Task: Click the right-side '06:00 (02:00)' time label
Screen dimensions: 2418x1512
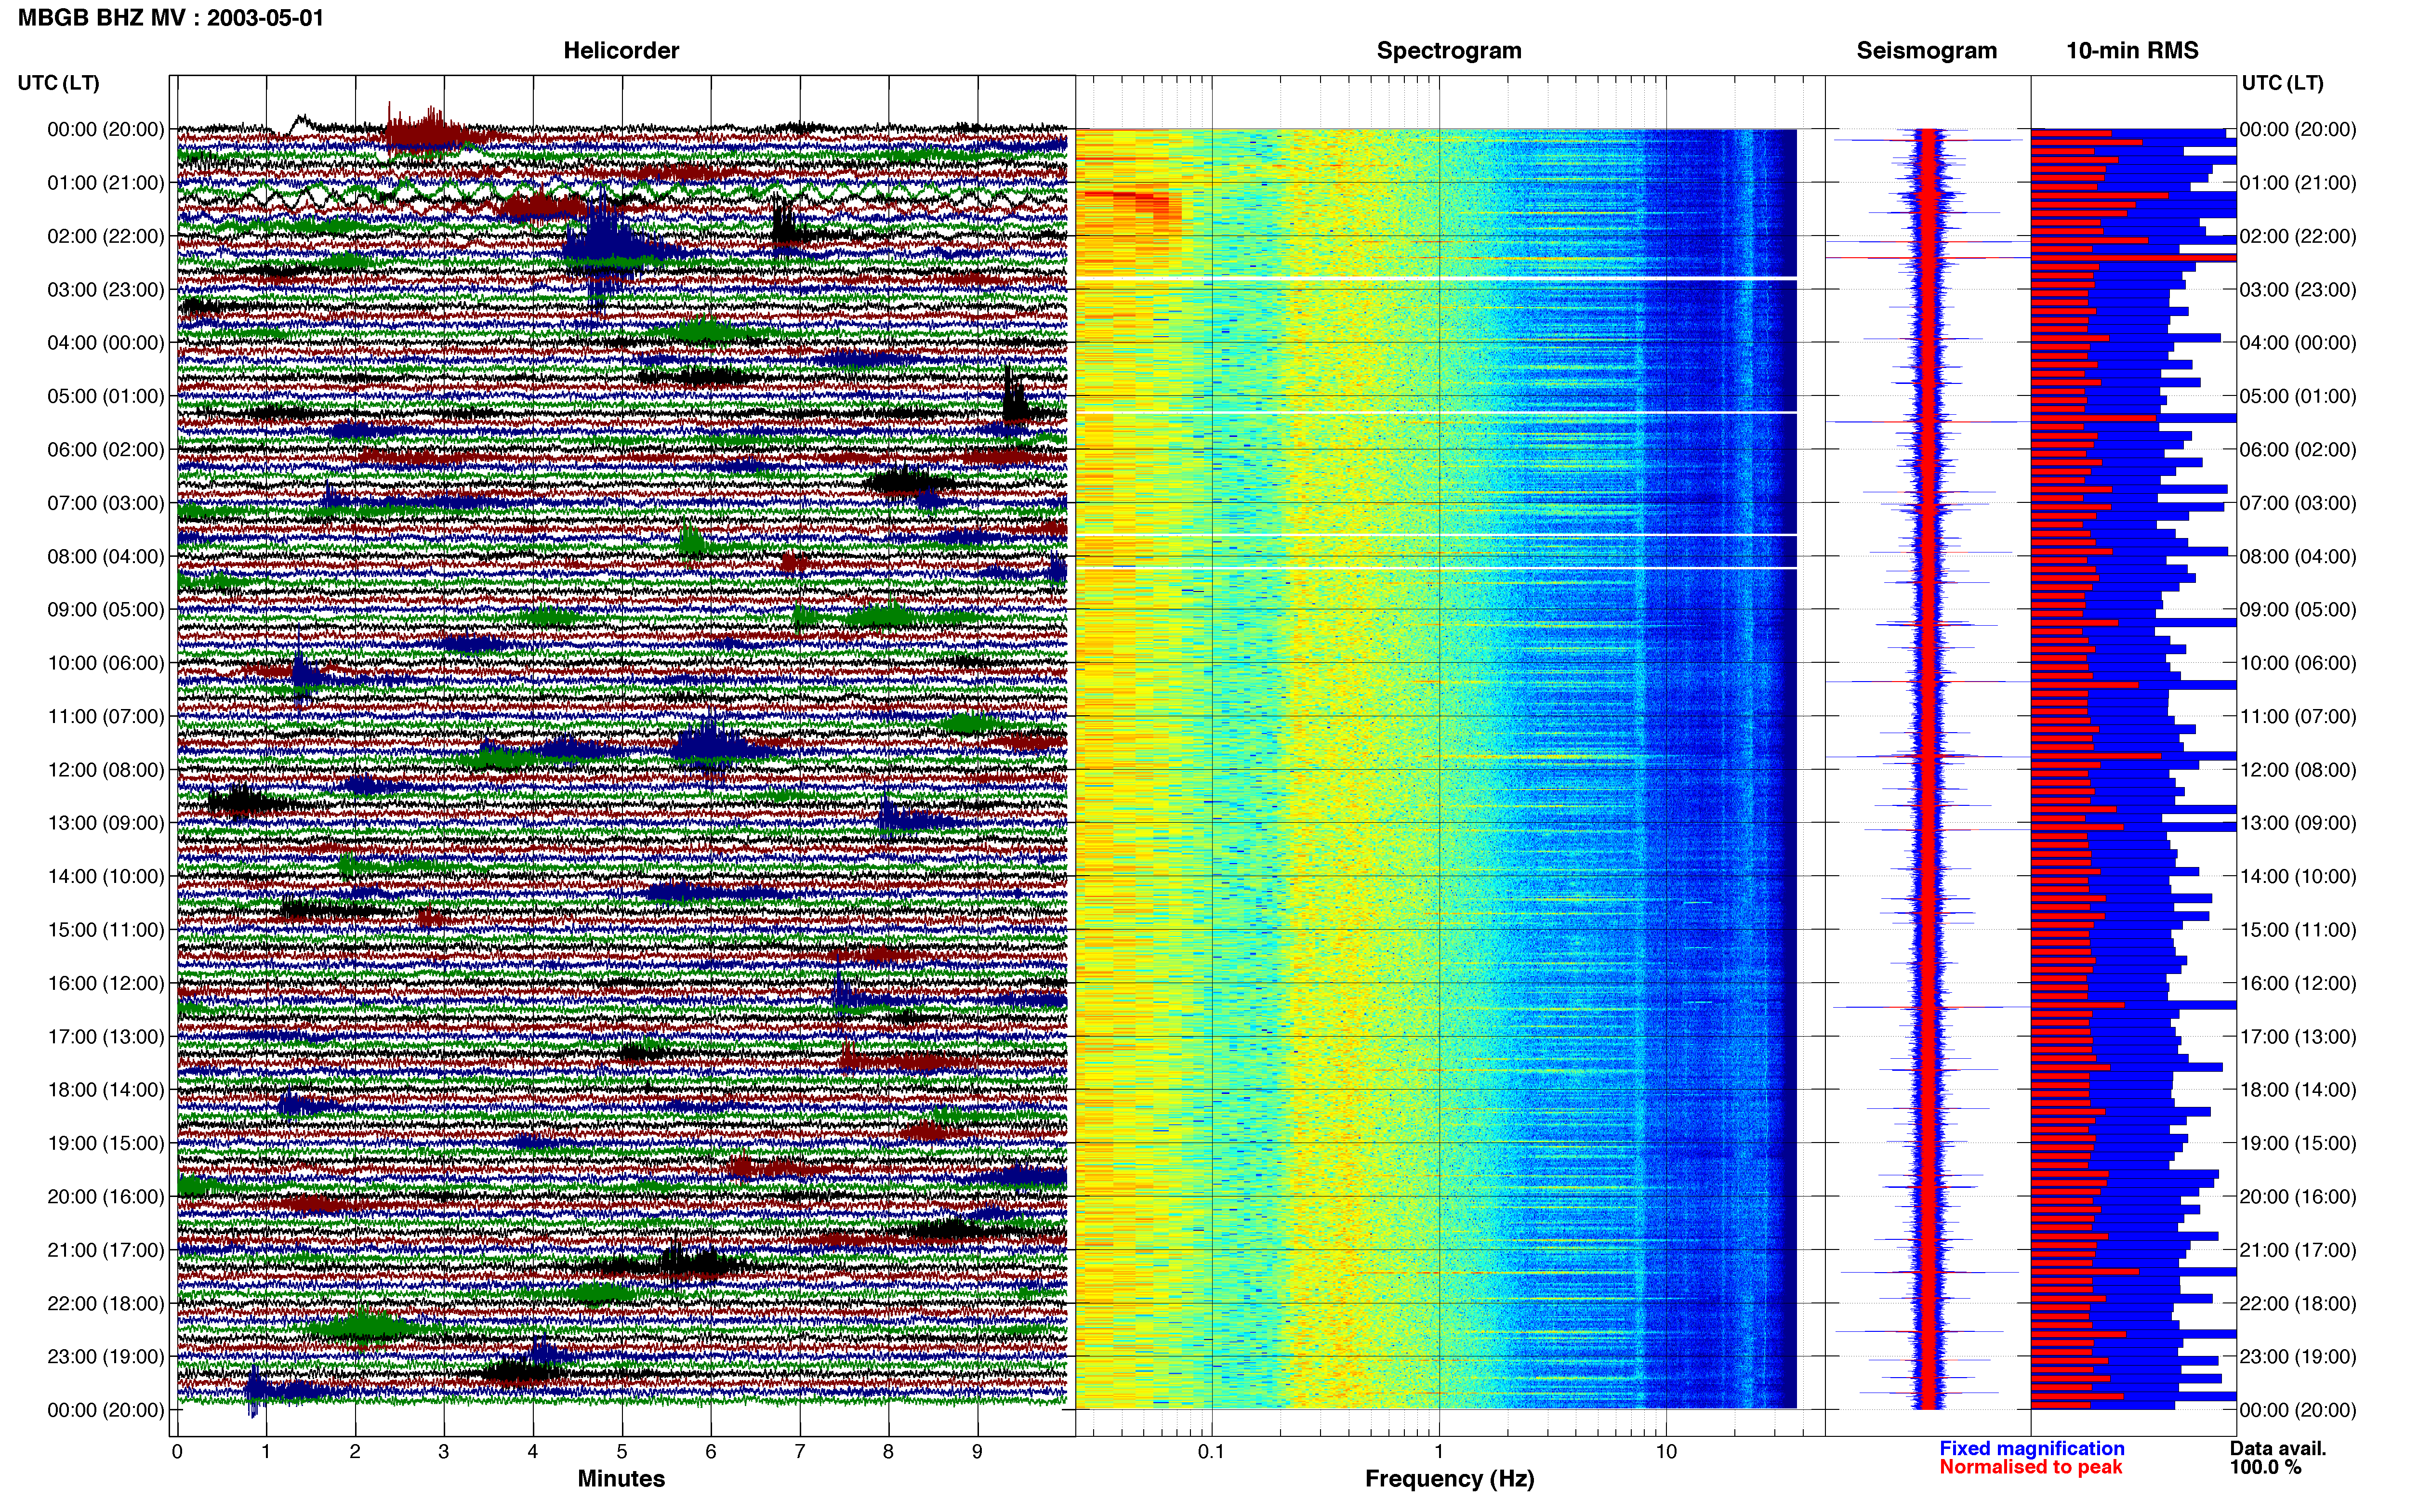Action: tap(2298, 450)
